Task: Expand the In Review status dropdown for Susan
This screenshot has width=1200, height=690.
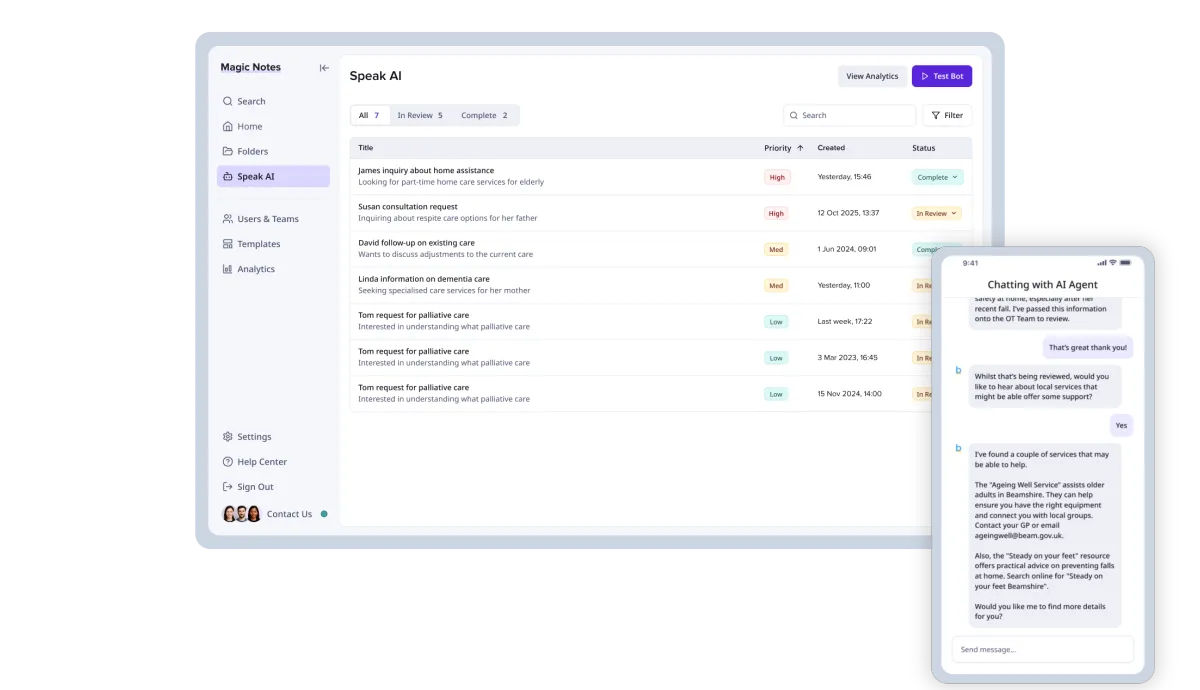Action: [937, 213]
